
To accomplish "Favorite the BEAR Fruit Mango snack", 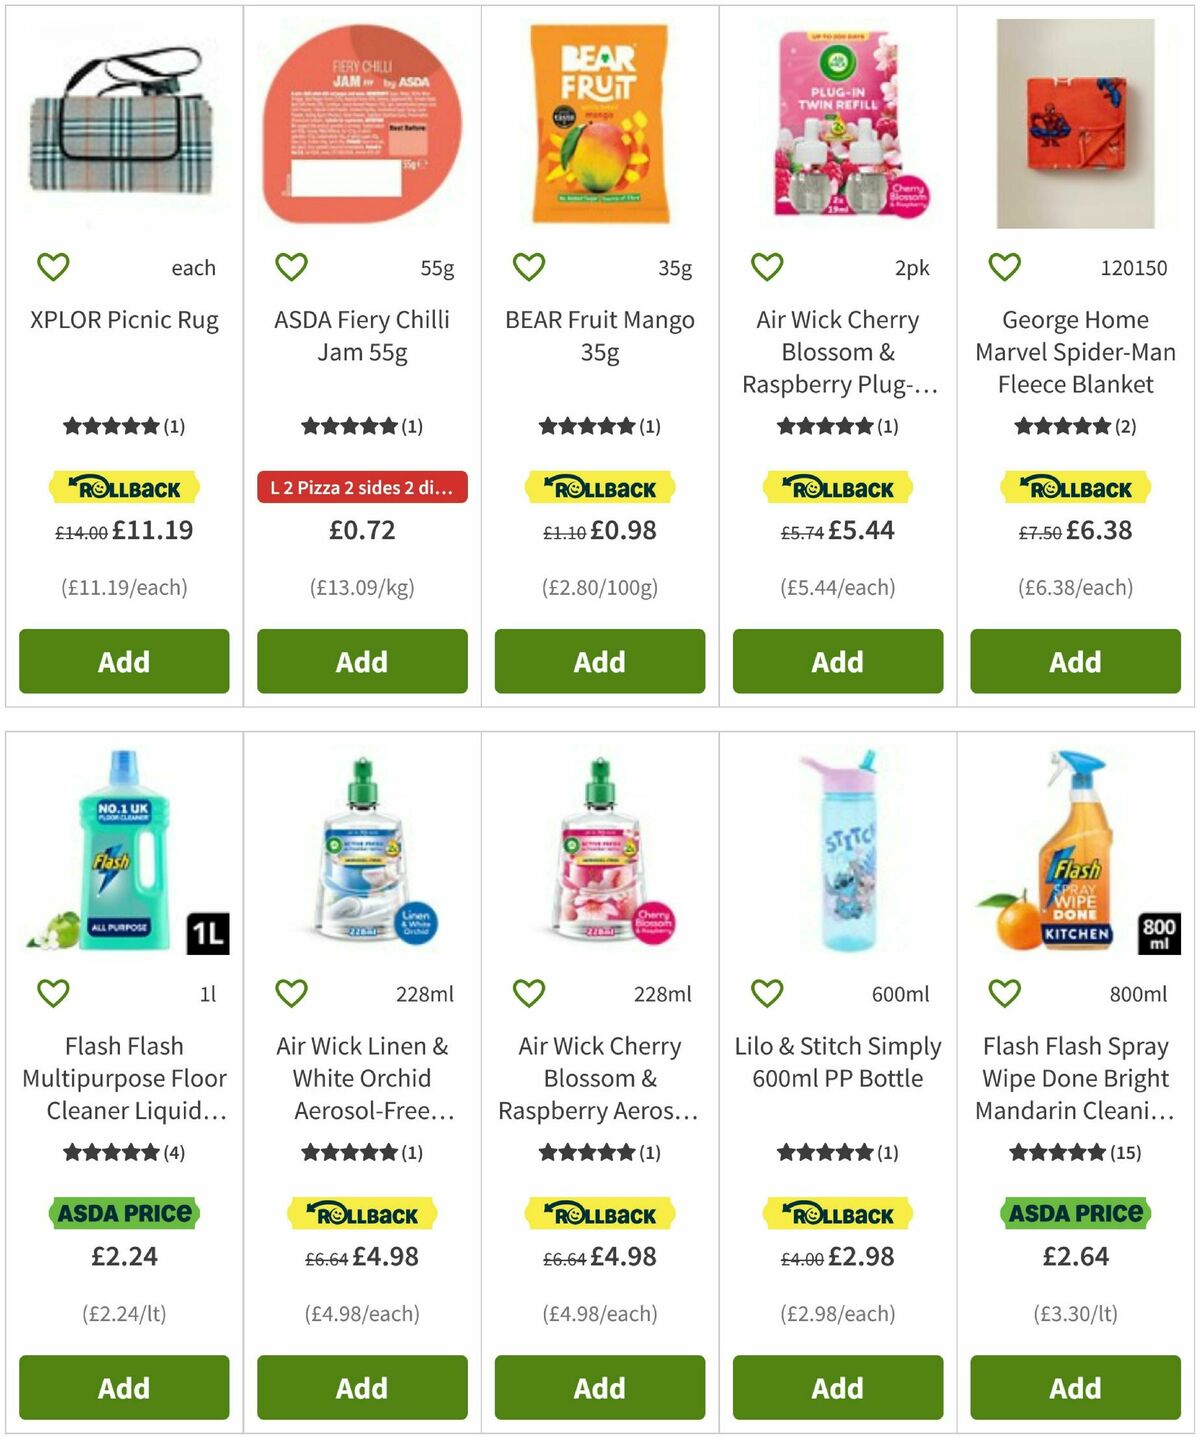I will coord(528,267).
